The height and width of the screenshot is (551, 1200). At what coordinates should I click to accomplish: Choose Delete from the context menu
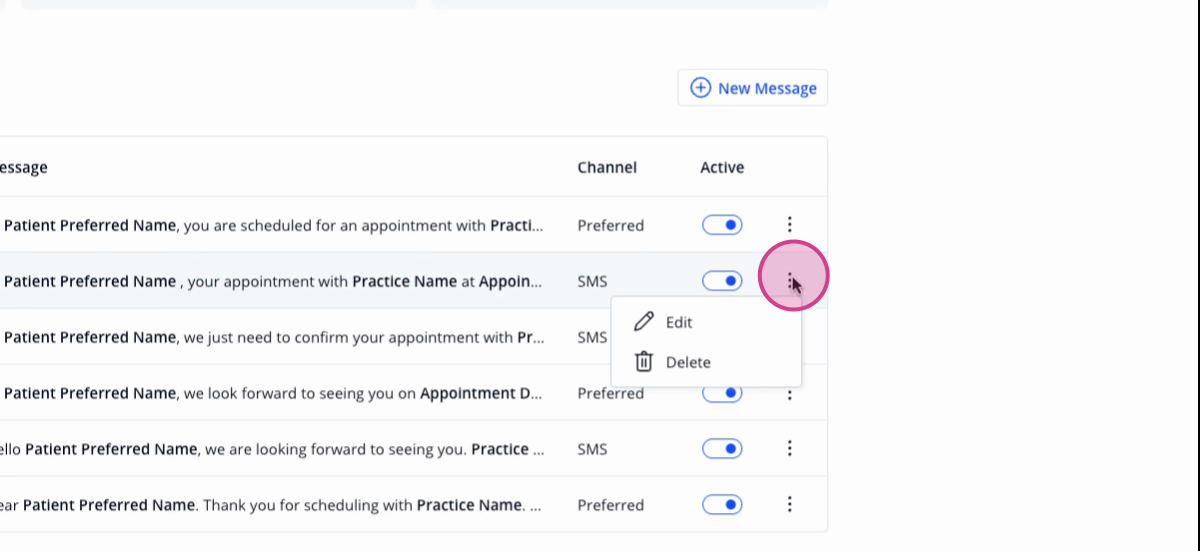point(706,362)
